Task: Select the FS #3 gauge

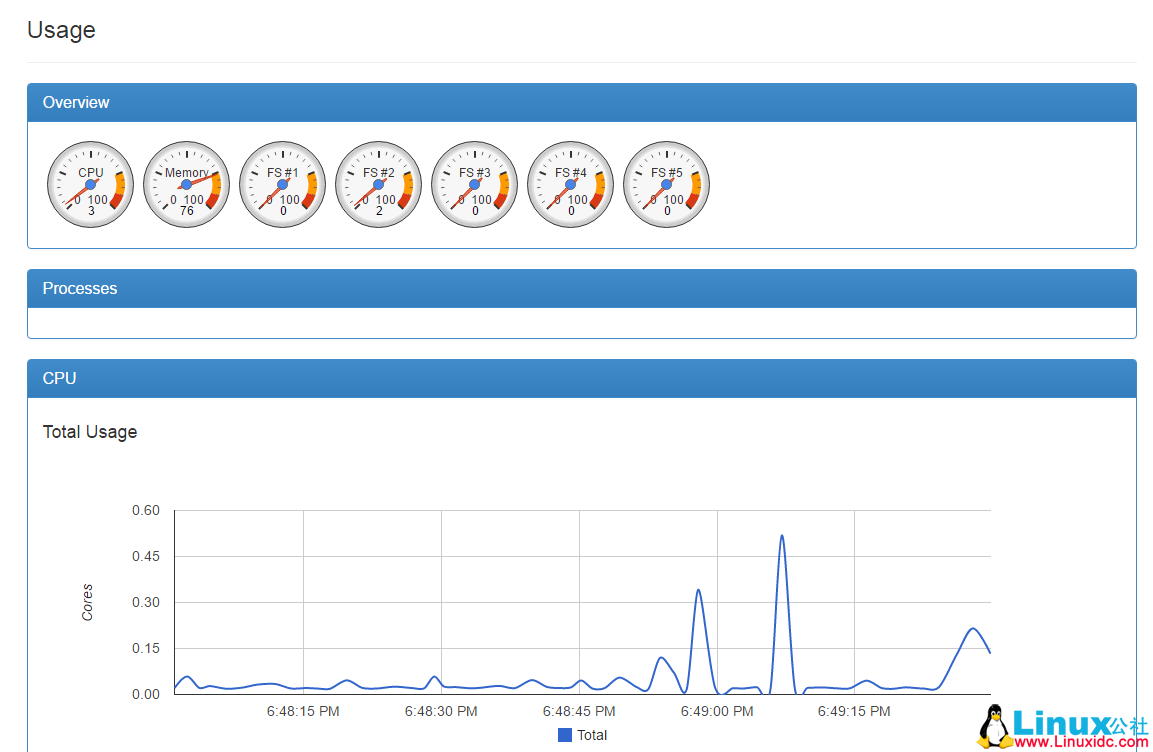Action: click(x=474, y=185)
